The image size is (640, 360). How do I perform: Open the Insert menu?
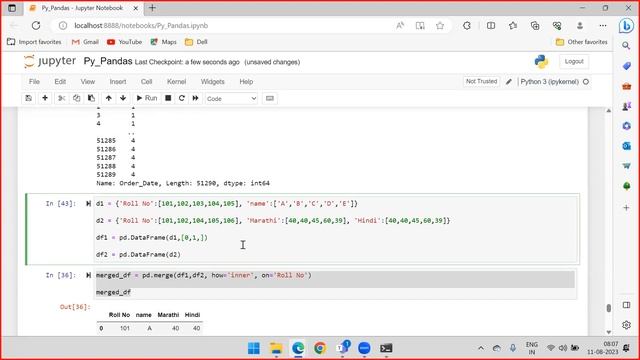click(118, 82)
